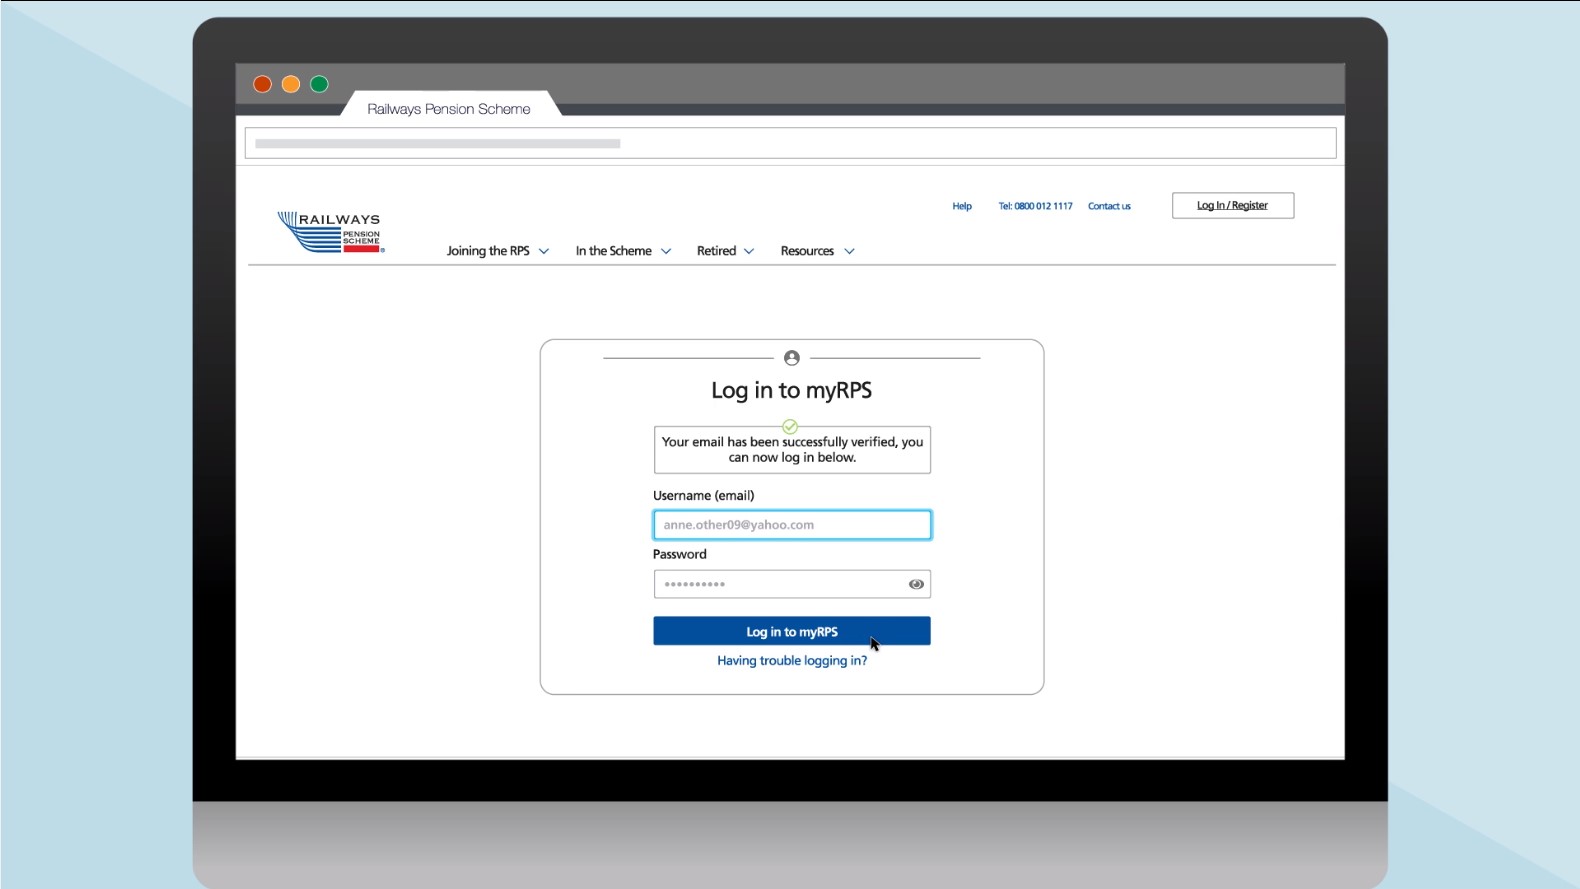
Task: Click the red window close dot
Action: click(263, 84)
